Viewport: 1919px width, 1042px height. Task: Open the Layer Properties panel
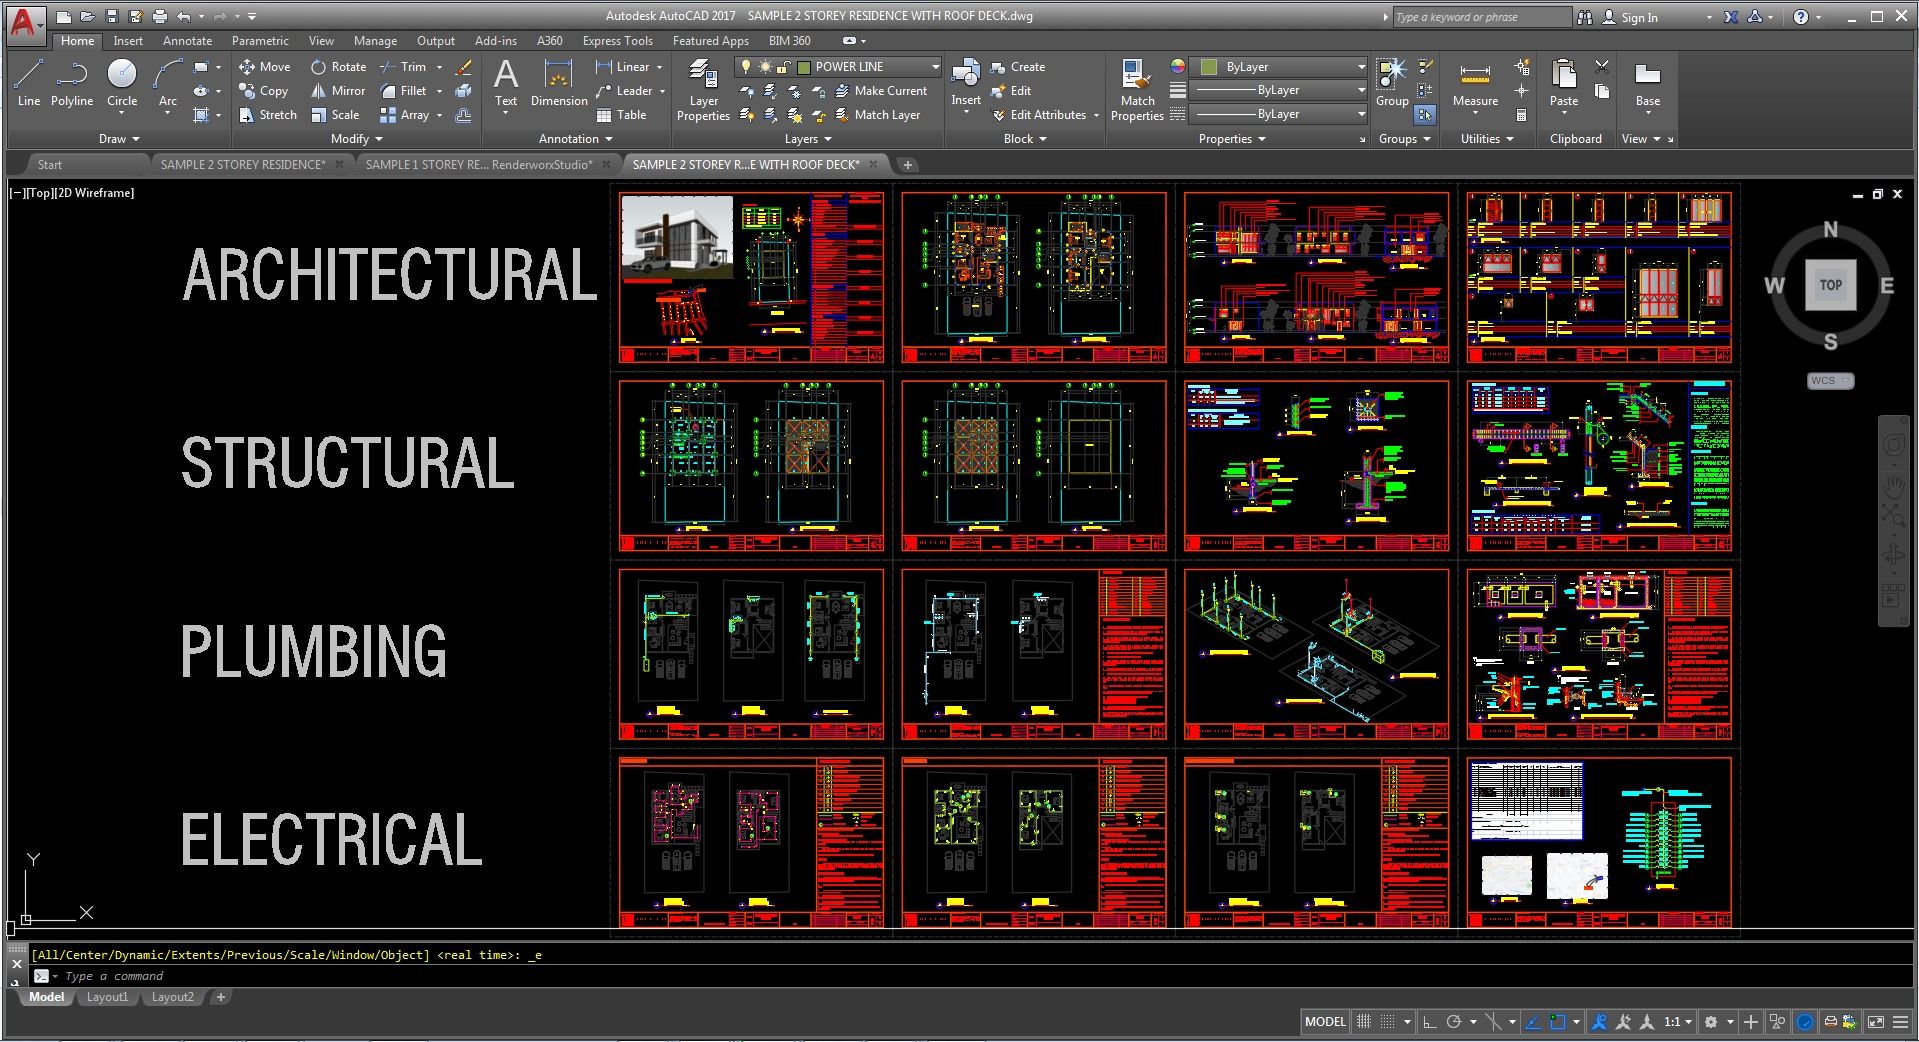tap(703, 90)
